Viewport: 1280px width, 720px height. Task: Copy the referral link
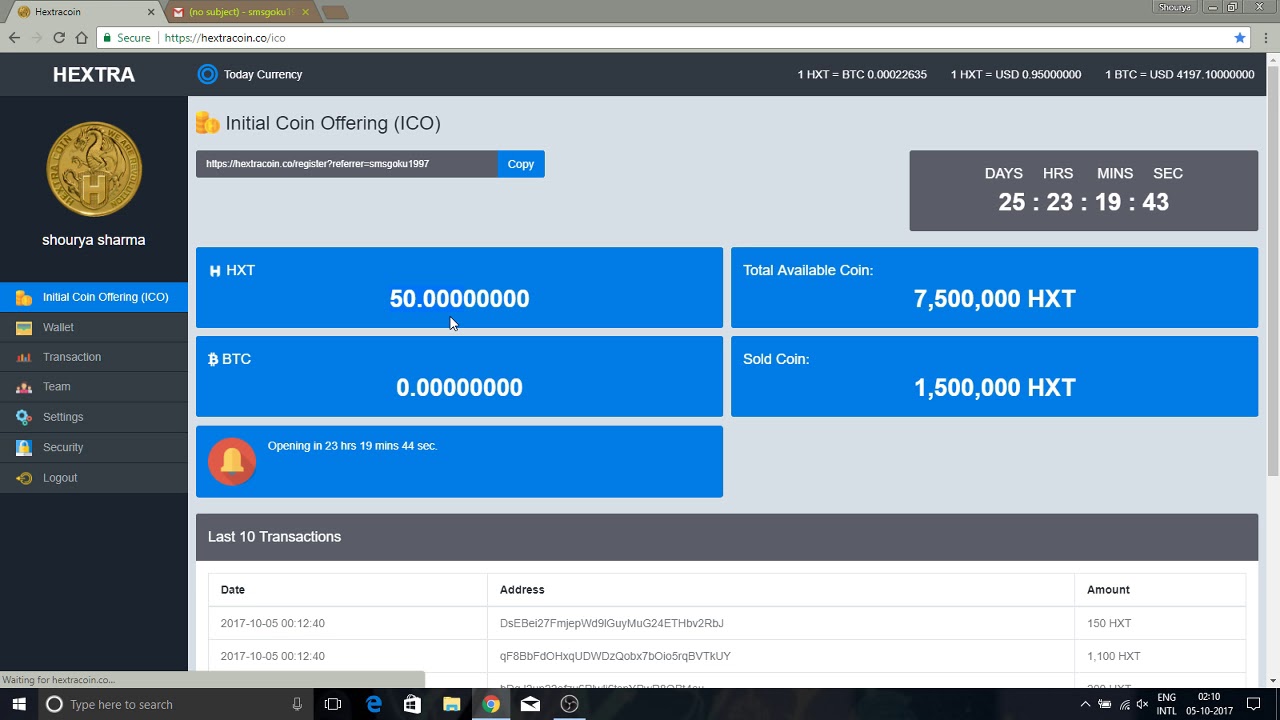point(521,164)
